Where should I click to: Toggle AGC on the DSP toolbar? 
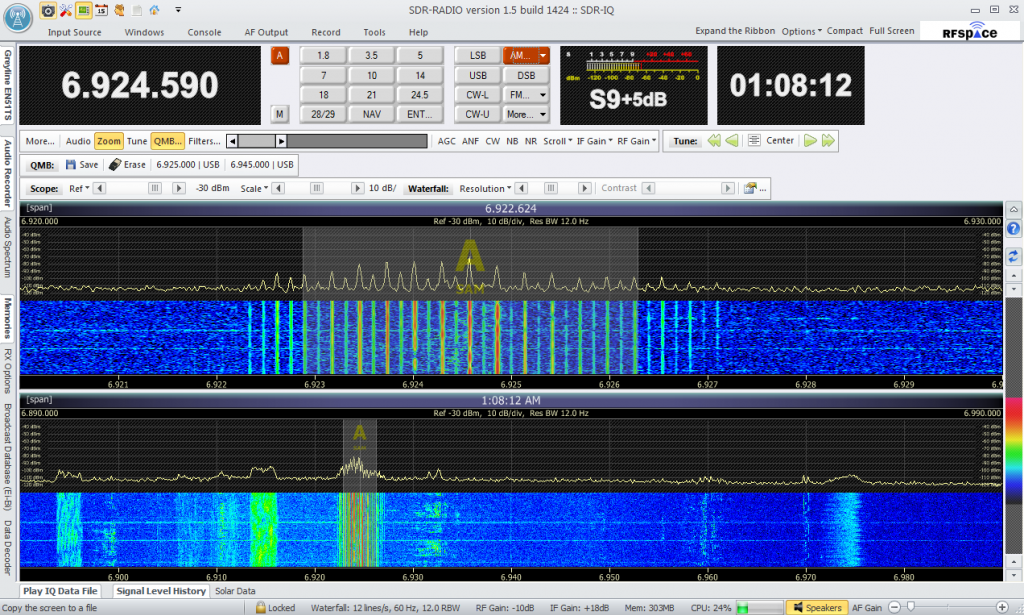447,141
